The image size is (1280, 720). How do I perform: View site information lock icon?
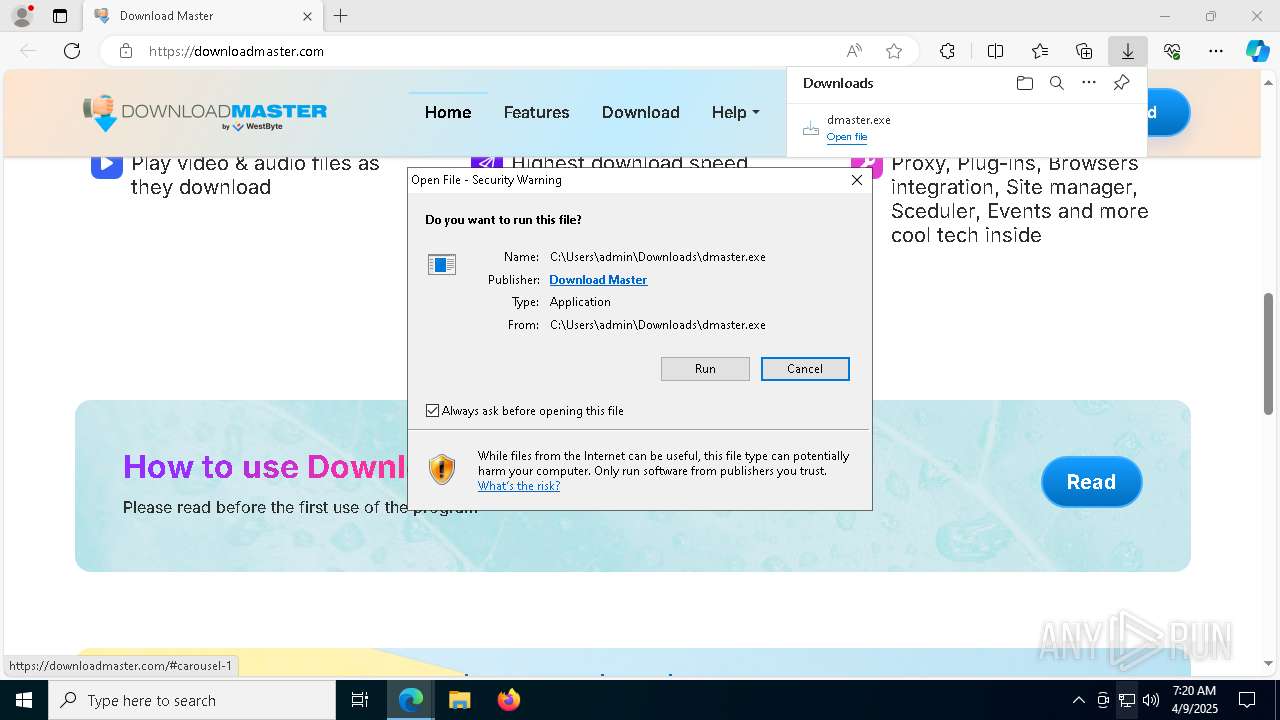(x=126, y=51)
